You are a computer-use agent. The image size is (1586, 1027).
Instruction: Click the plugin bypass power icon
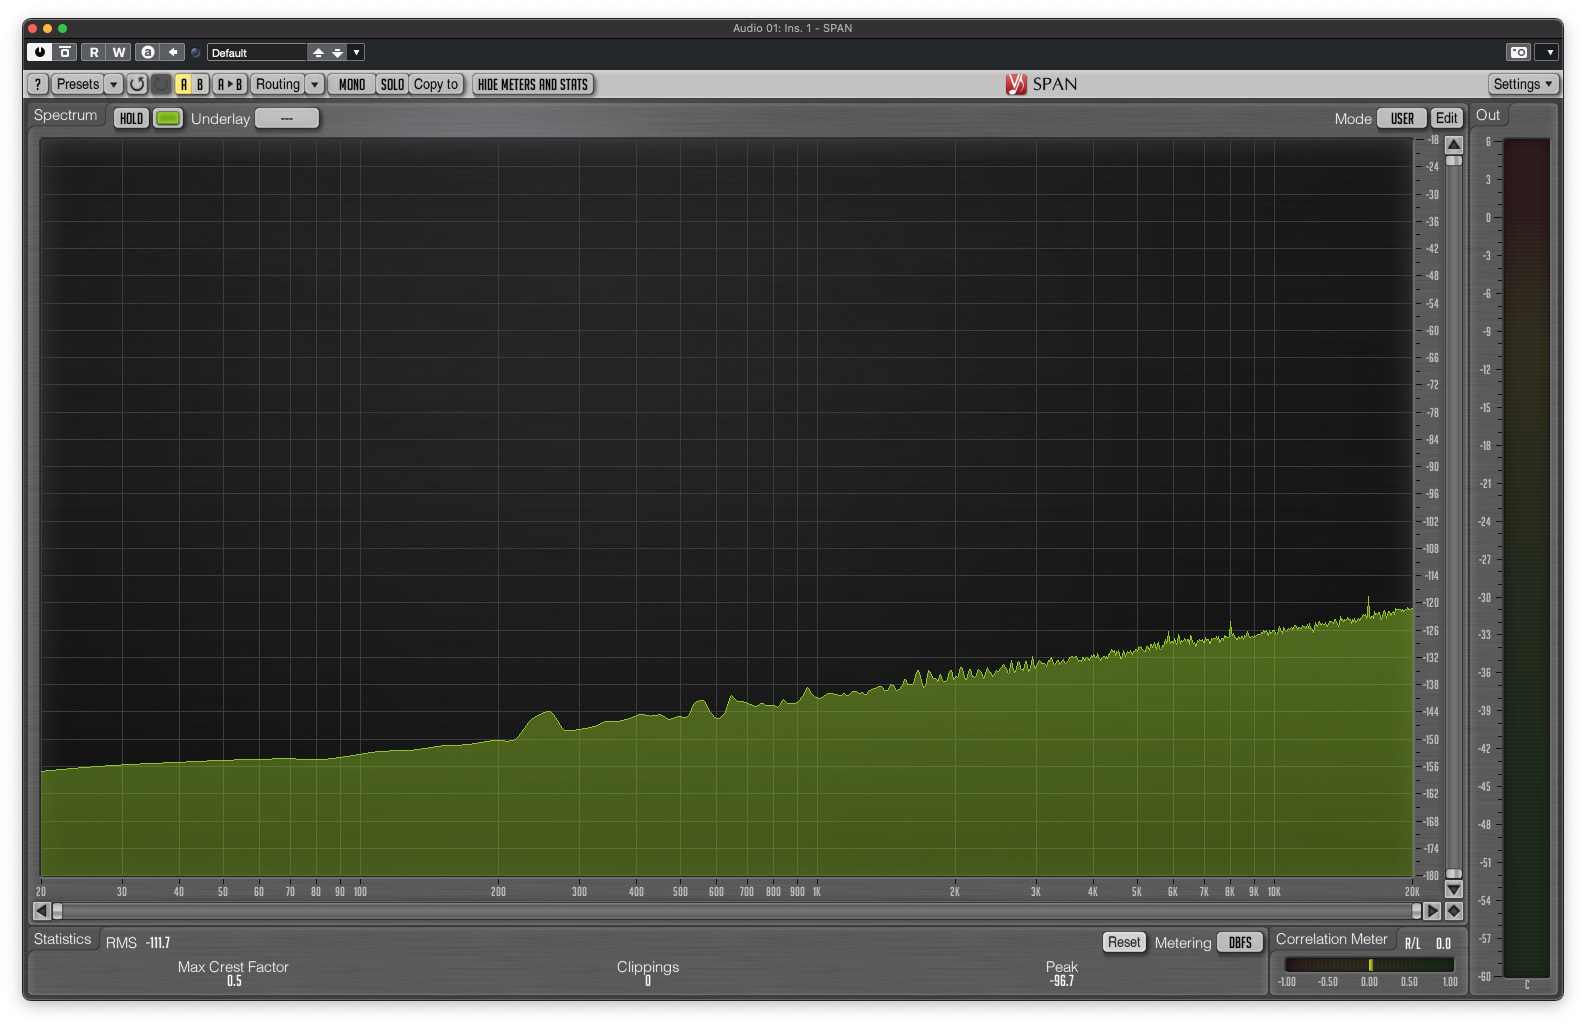coord(40,52)
